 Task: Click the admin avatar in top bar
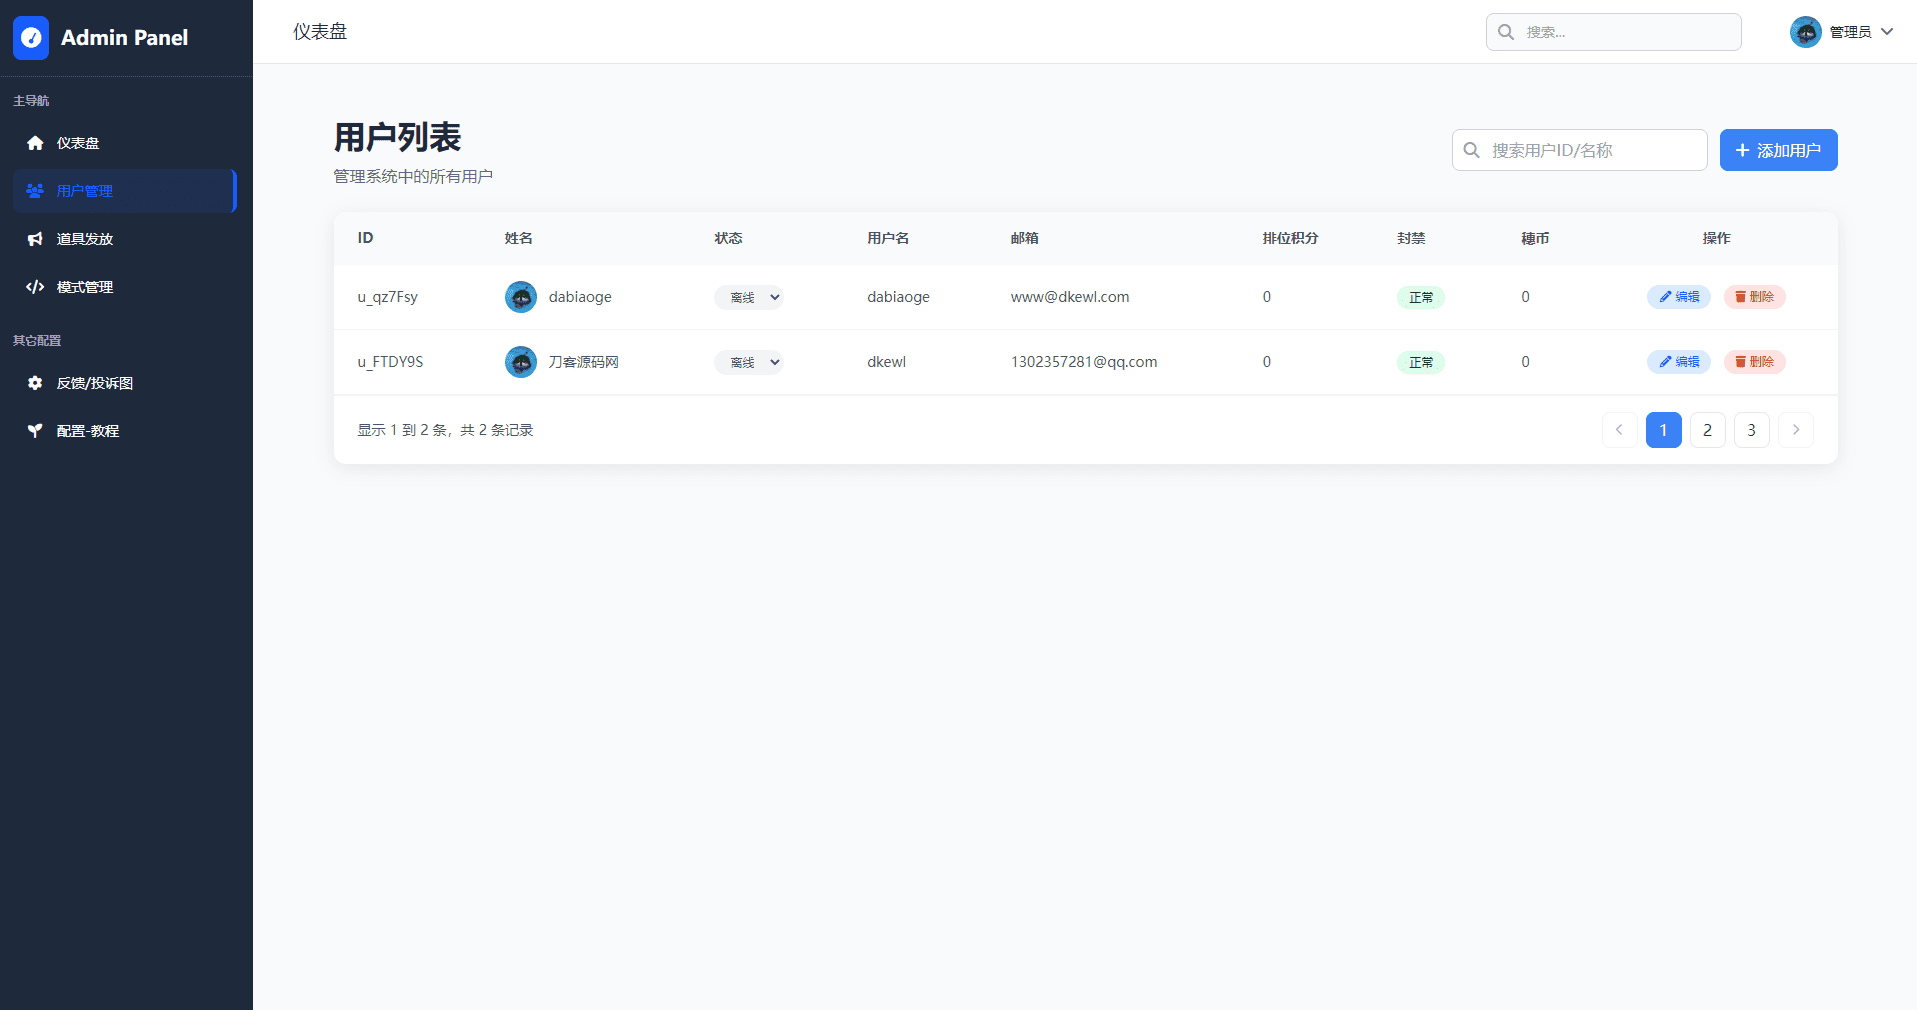click(1805, 32)
